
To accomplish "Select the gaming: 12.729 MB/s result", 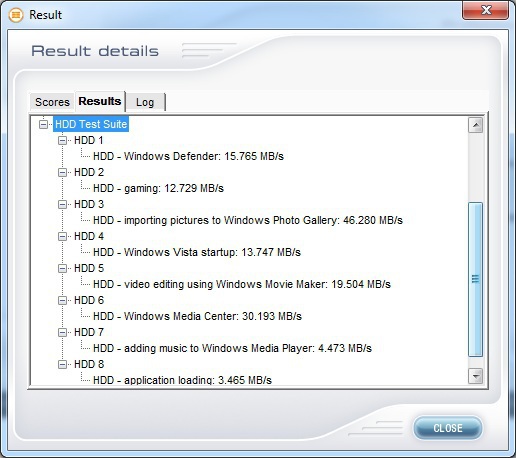I will 158,188.
